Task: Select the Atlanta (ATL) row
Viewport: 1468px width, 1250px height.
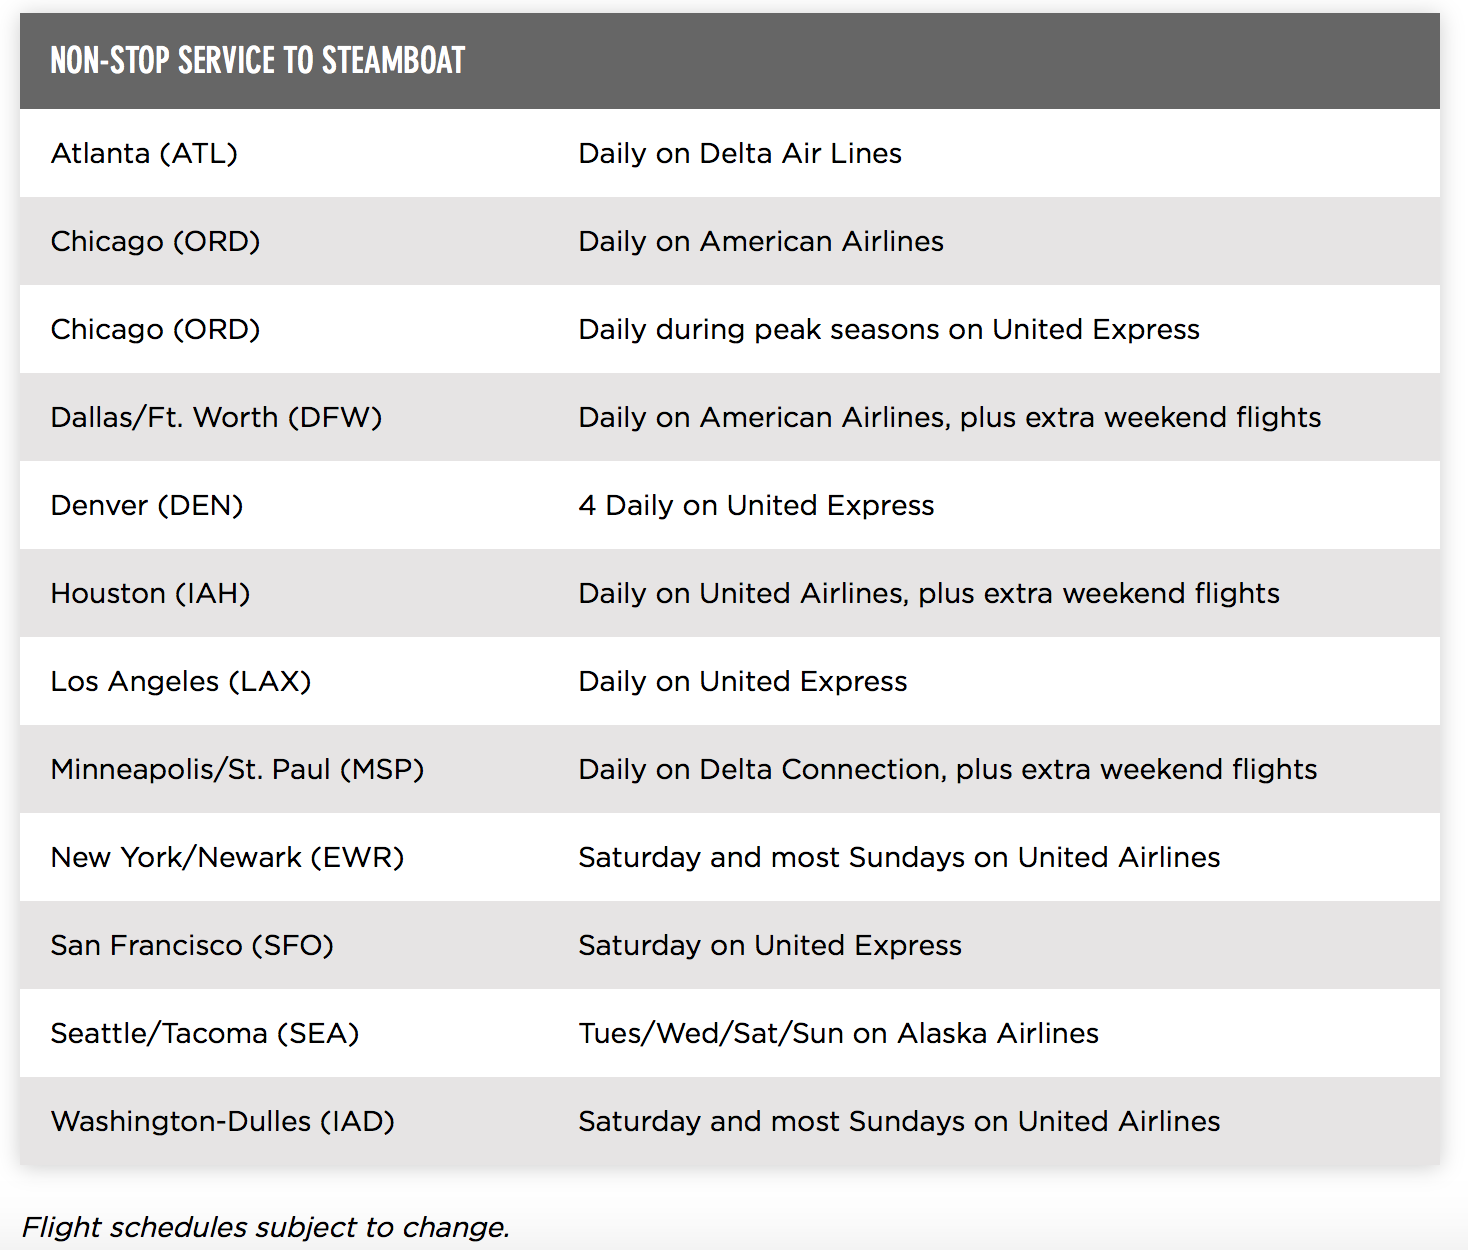Action: pyautogui.click(x=729, y=153)
